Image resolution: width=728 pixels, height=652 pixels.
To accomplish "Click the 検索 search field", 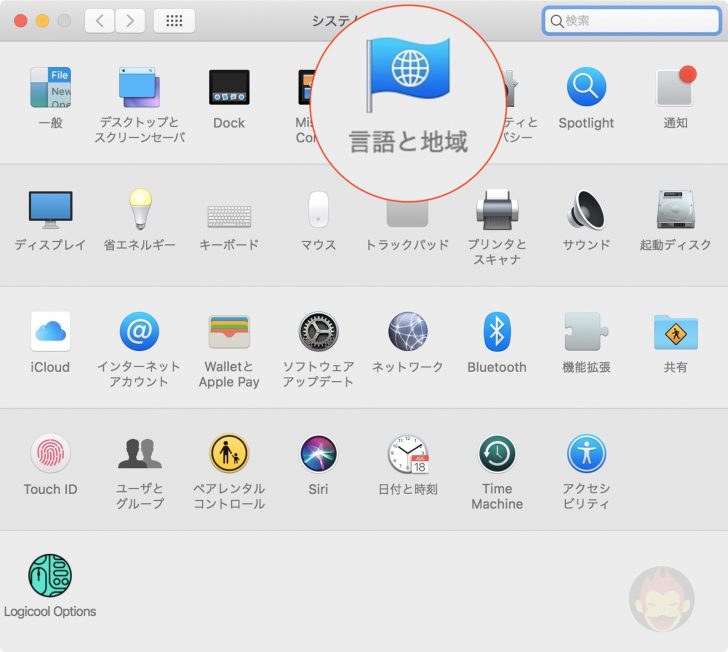I will (631, 21).
